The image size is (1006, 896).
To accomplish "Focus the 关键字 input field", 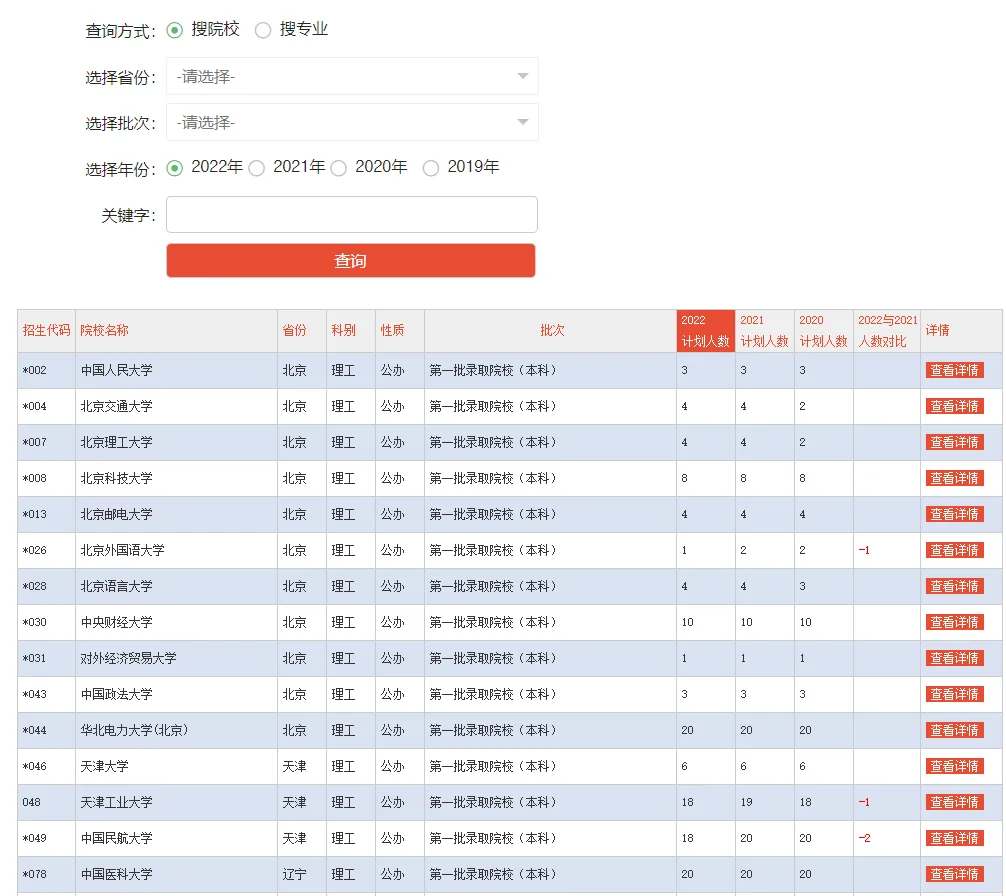I will coord(352,214).
